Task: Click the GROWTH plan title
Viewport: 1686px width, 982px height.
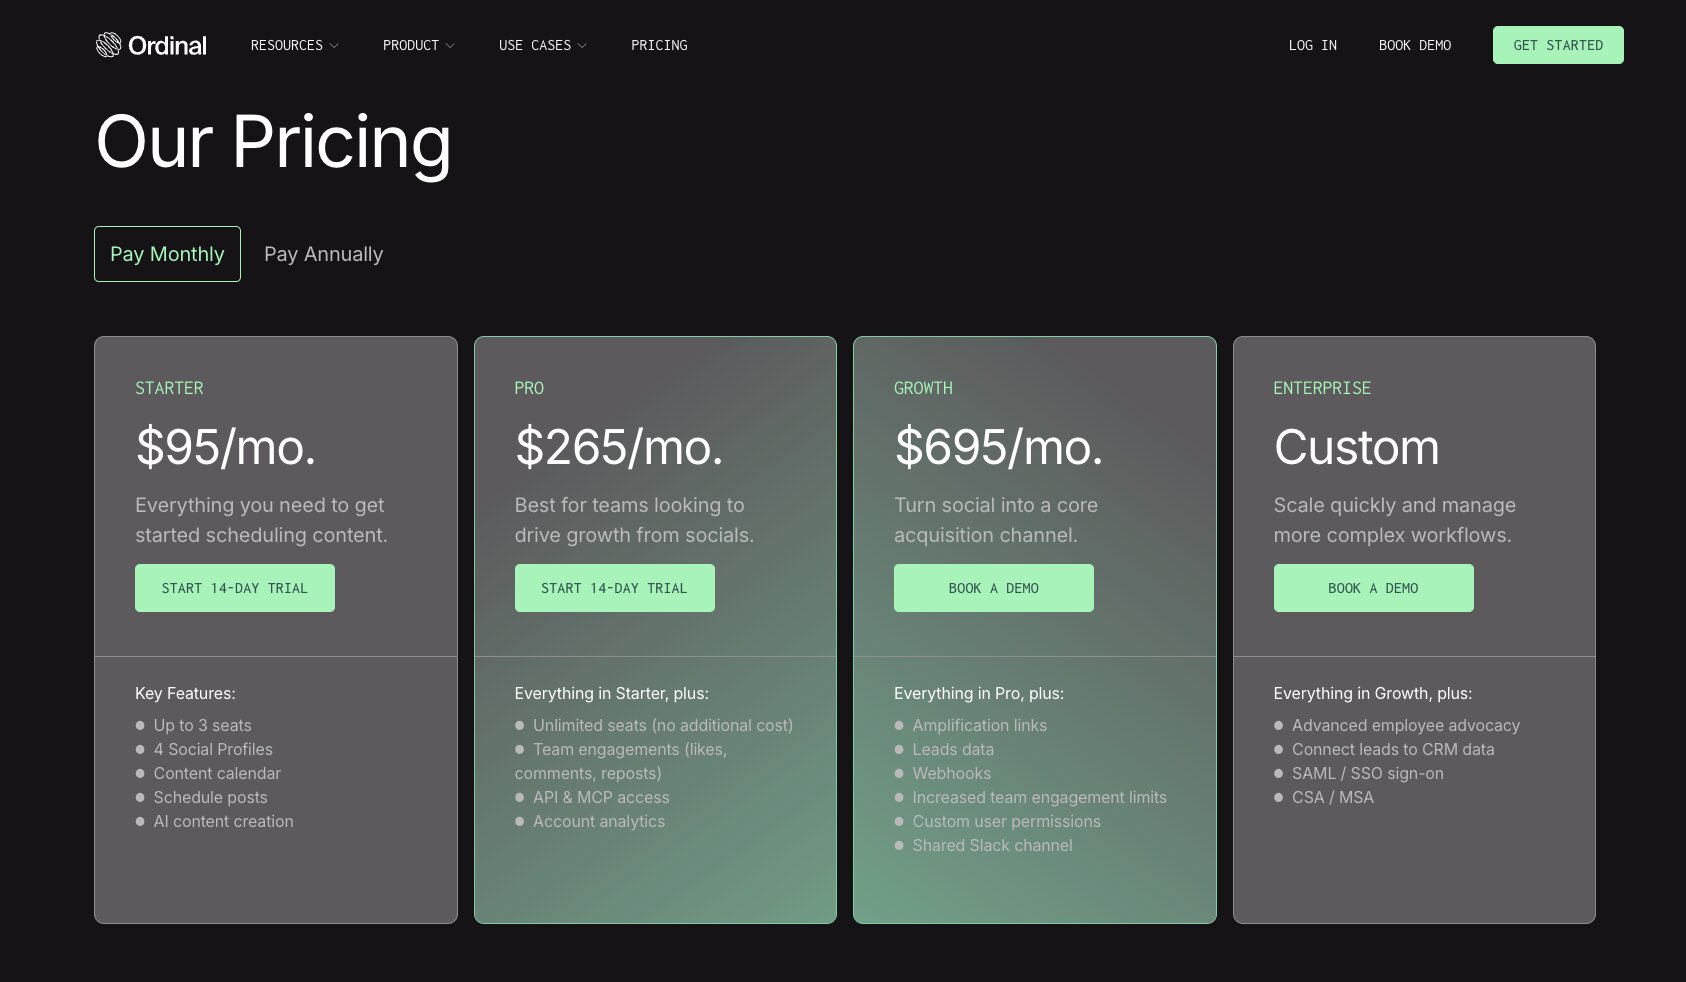Action: (x=923, y=388)
